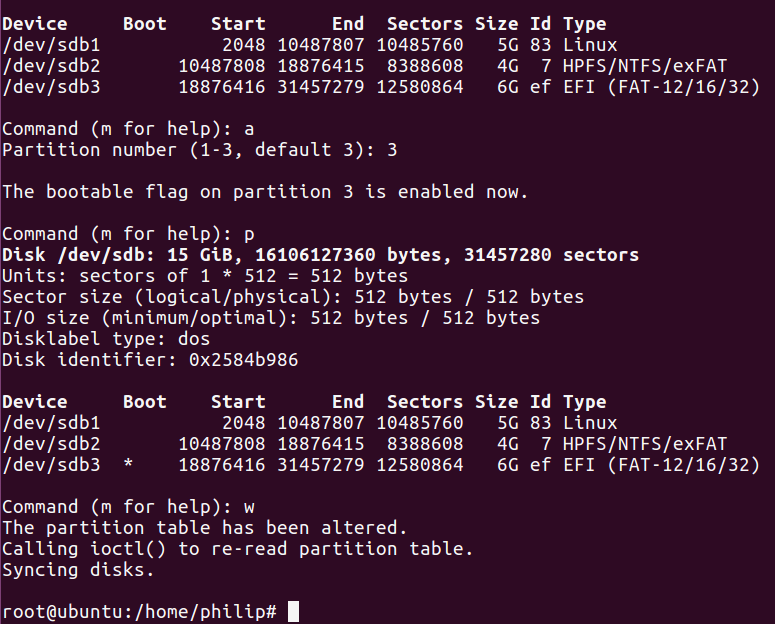Click the bold 'Disk /dev/sdb: 15 GiB' line
The width and height of the screenshot is (775, 624).
tap(320, 255)
